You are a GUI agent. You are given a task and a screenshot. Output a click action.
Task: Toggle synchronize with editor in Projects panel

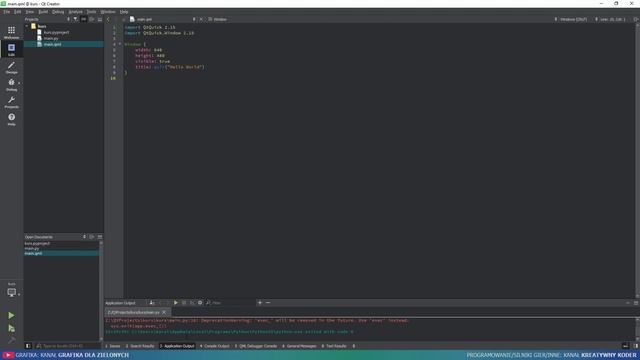(x=84, y=19)
